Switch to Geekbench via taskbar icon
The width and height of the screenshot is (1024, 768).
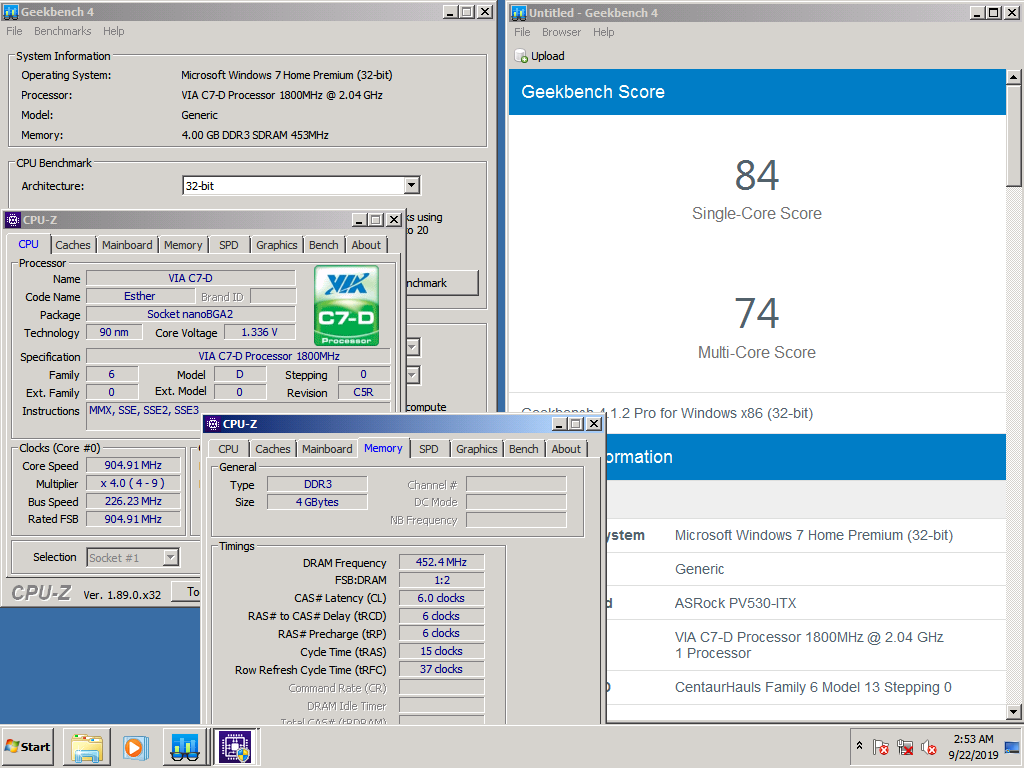tap(185, 746)
